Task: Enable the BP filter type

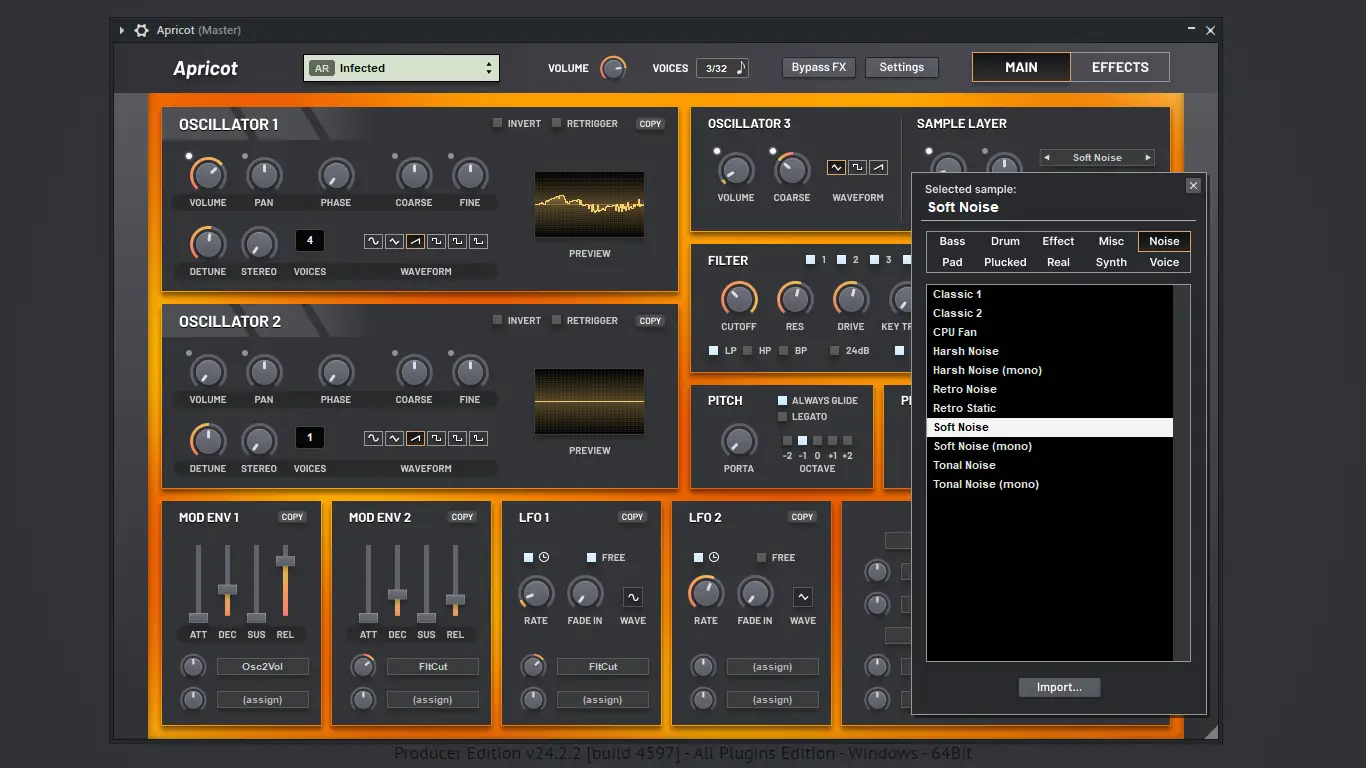Action: click(x=783, y=351)
